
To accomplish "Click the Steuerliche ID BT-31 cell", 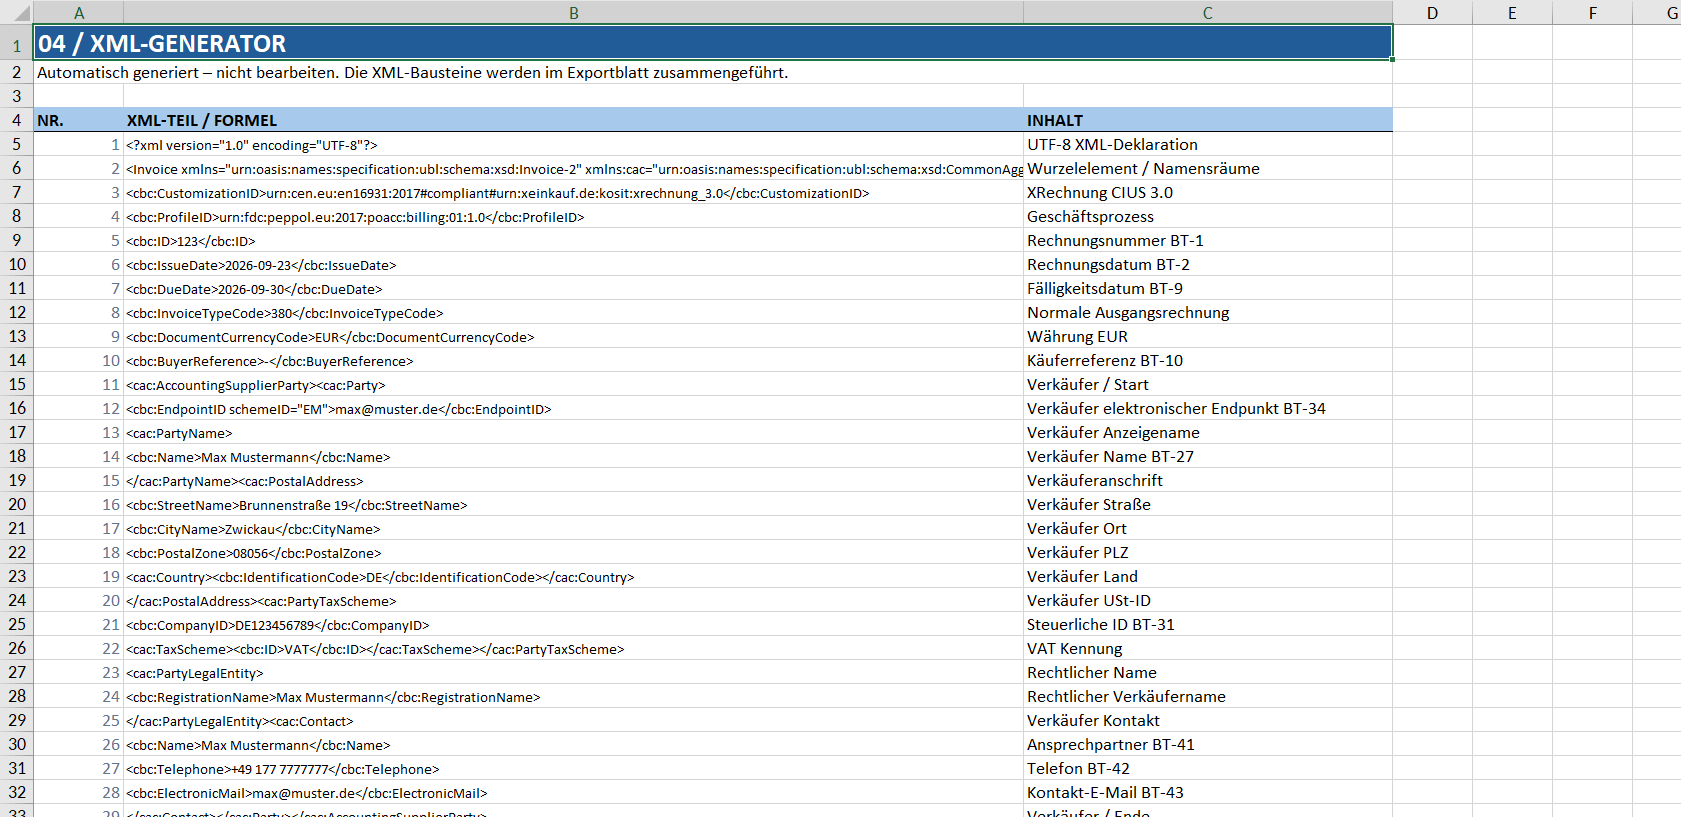I will coord(1208,625).
